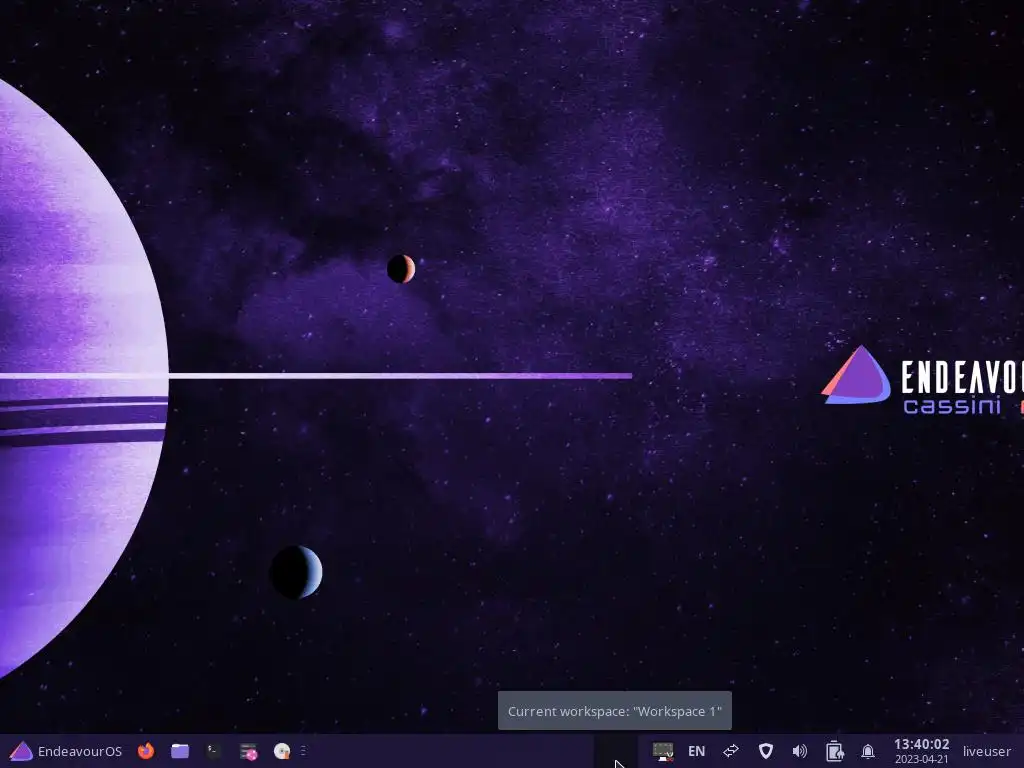Open the update notifier arrows icon
The width and height of the screenshot is (1024, 768).
click(731, 750)
